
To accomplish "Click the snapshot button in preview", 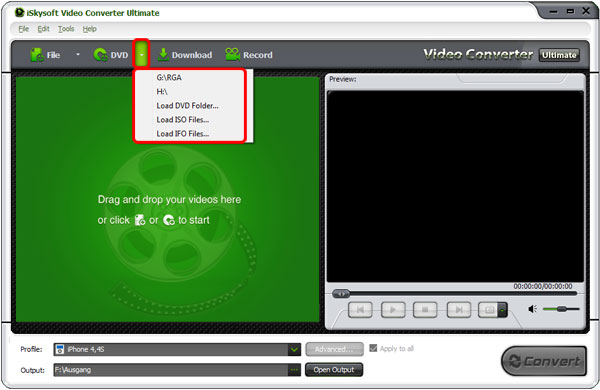I will pos(488,310).
